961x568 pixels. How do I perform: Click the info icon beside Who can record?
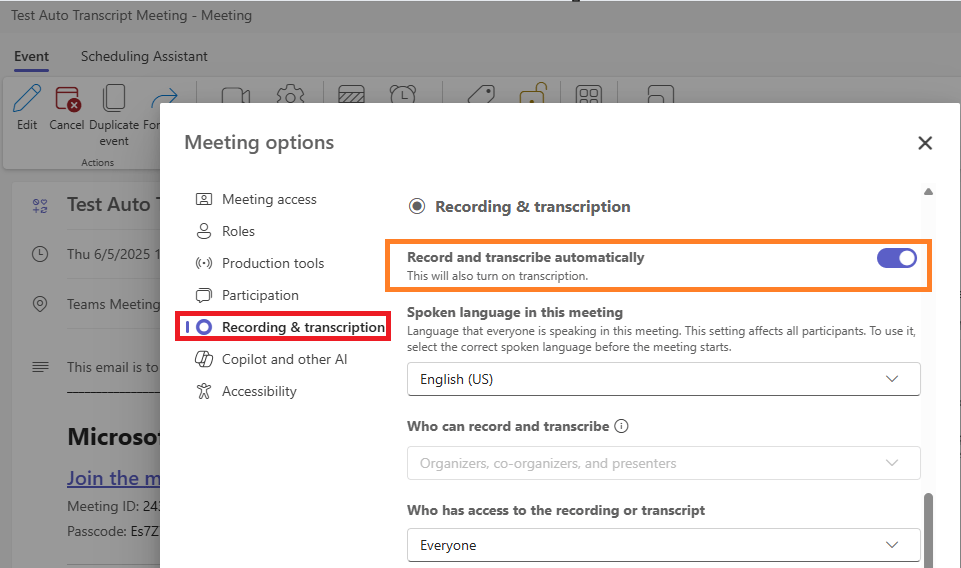621,426
